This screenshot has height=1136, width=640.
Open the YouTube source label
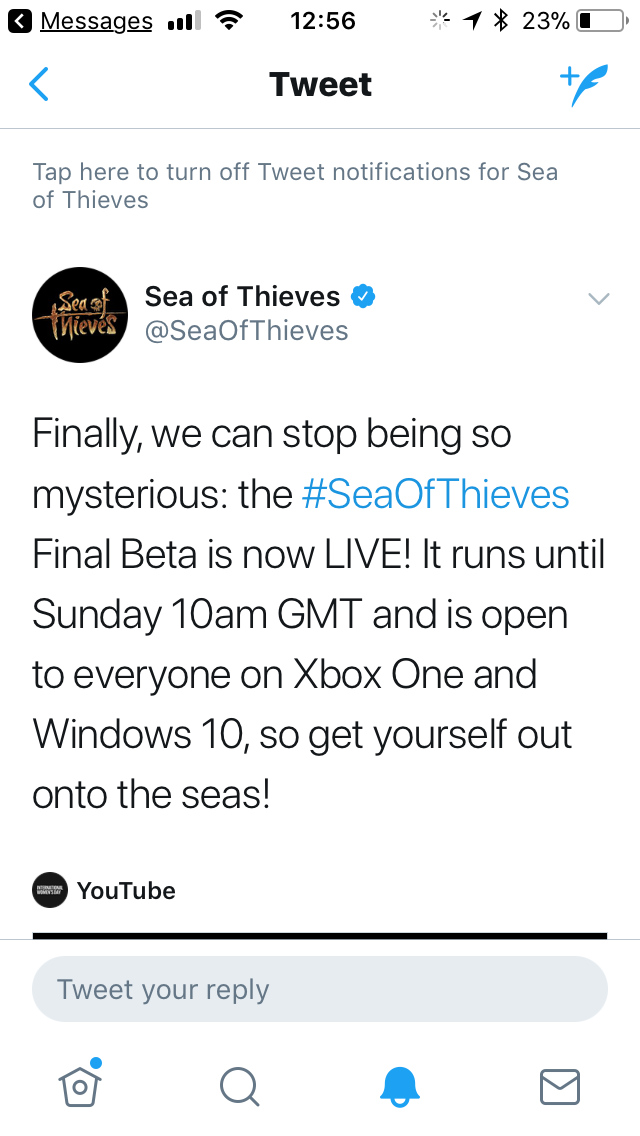(126, 891)
